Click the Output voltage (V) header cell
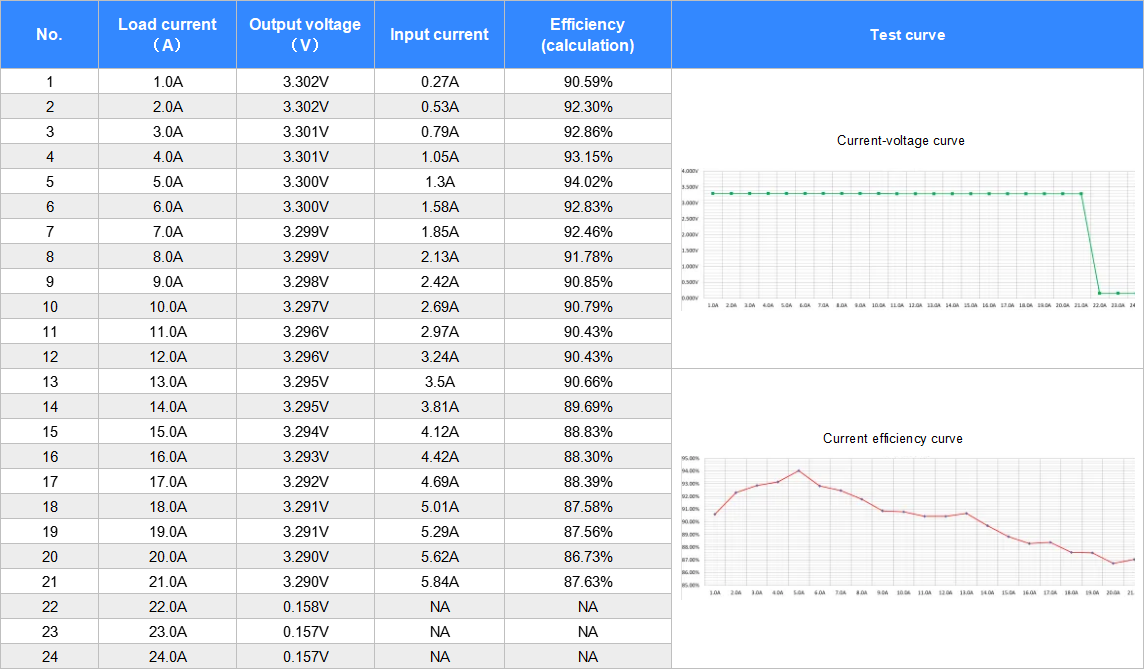This screenshot has height=669, width=1144. pos(305,35)
